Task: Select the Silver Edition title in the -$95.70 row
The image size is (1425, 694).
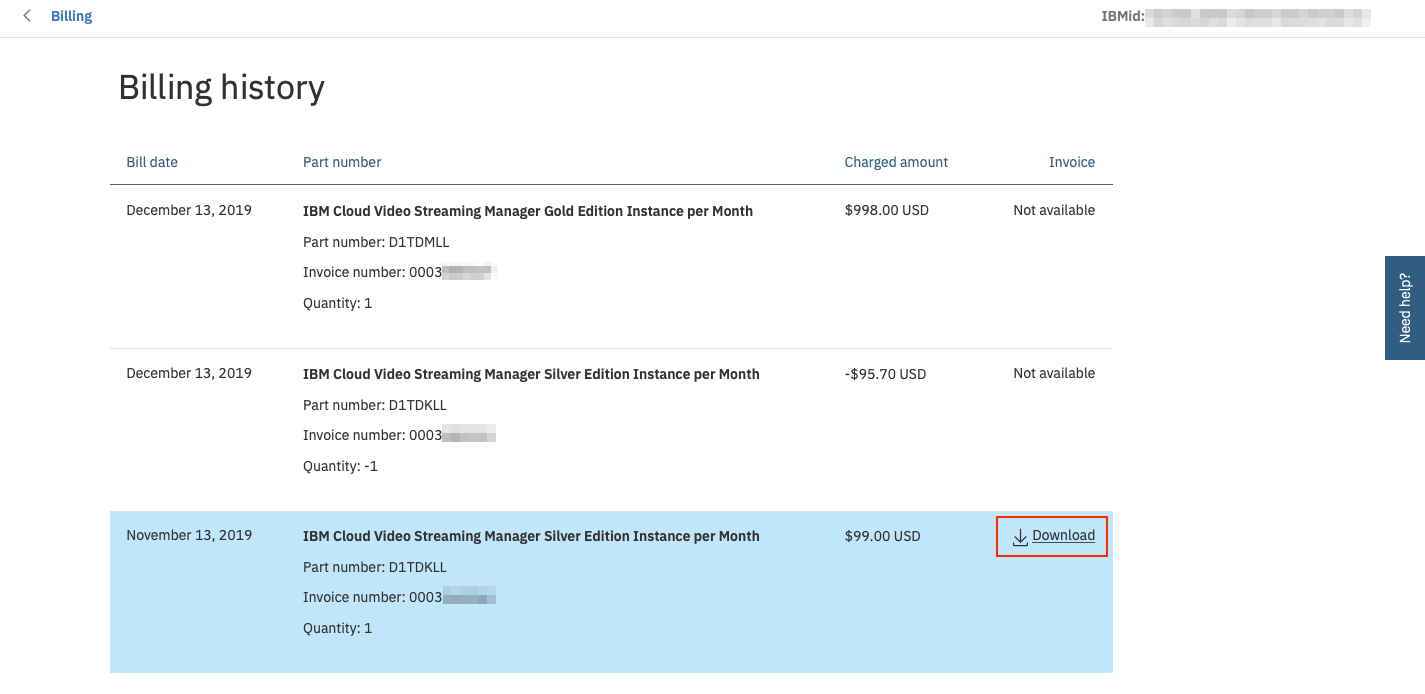Action: [531, 374]
